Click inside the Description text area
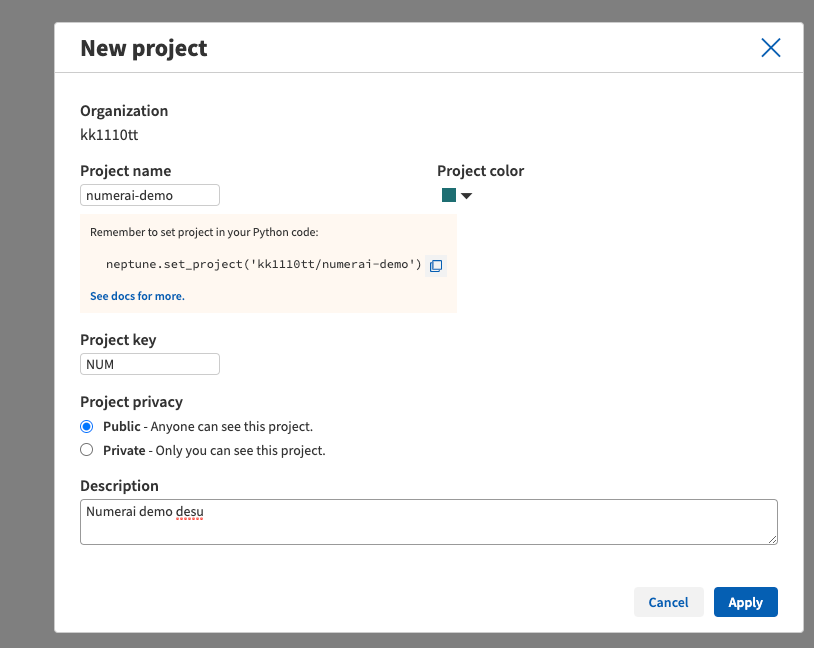The height and width of the screenshot is (648, 814). [x=428, y=522]
